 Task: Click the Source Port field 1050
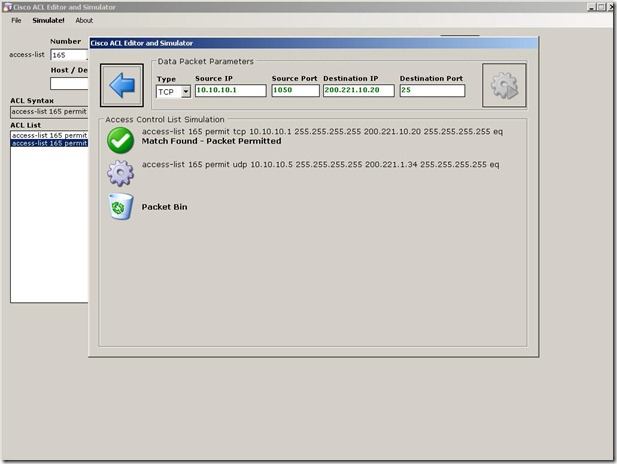coord(295,90)
